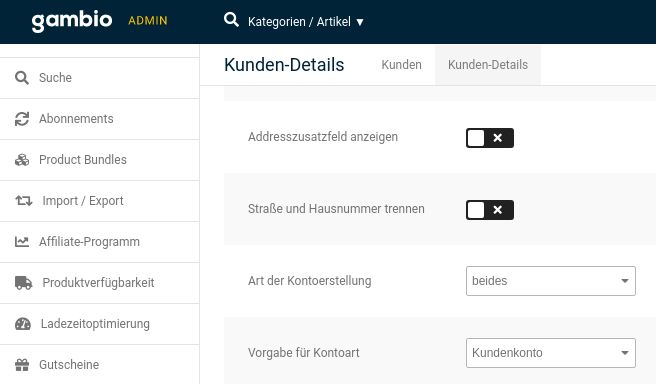Open Abonnements menu entry
Viewport: 656px width, 384px height.
click(x=100, y=119)
